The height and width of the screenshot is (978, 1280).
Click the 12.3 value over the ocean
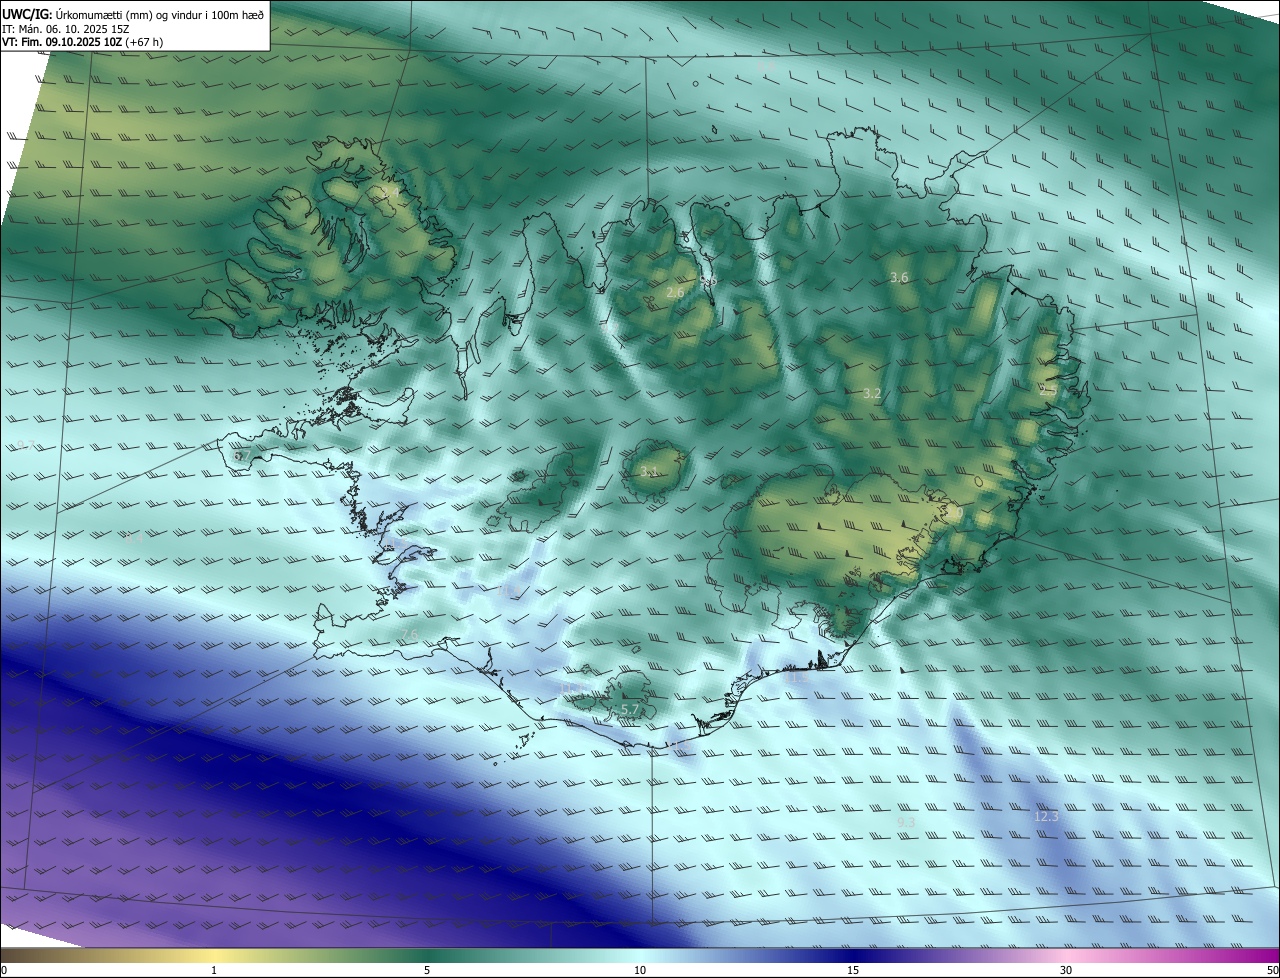point(1046,817)
